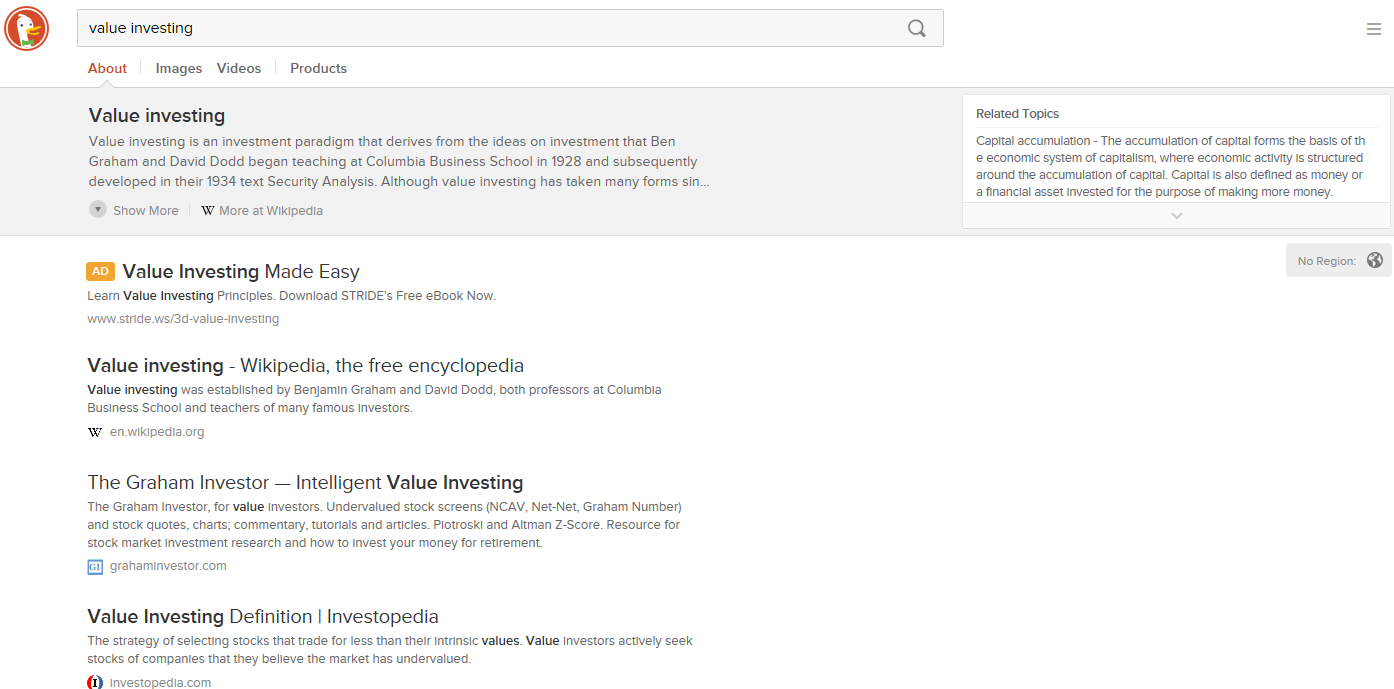
Task: Follow the More at Wikipedia link
Action: pos(271,211)
